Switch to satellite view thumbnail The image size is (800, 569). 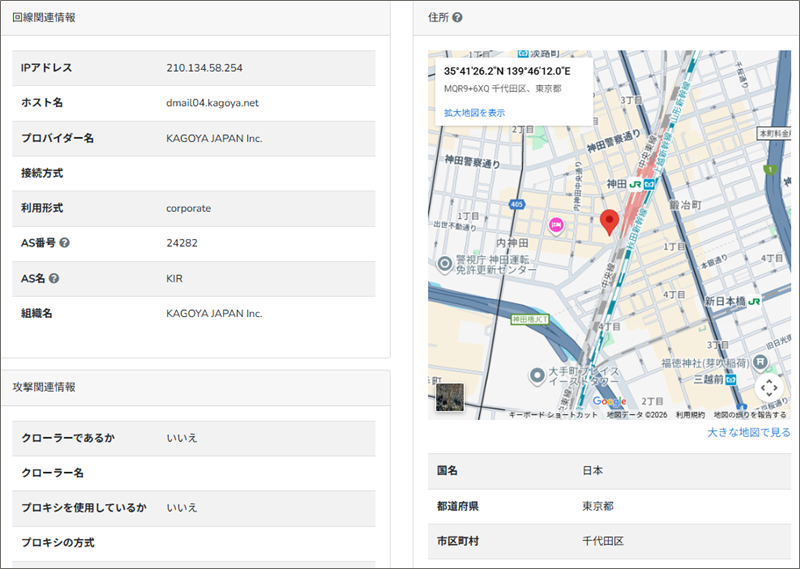pyautogui.click(x=450, y=397)
